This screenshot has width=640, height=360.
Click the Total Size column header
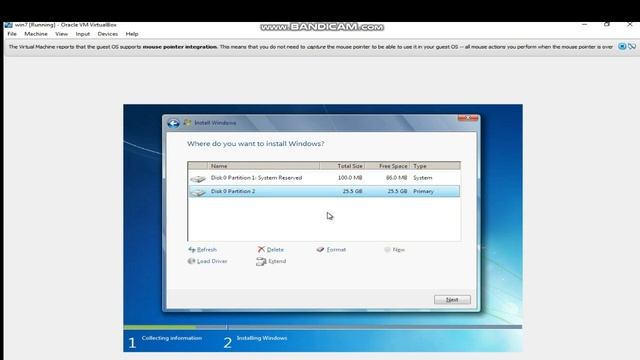point(342,166)
